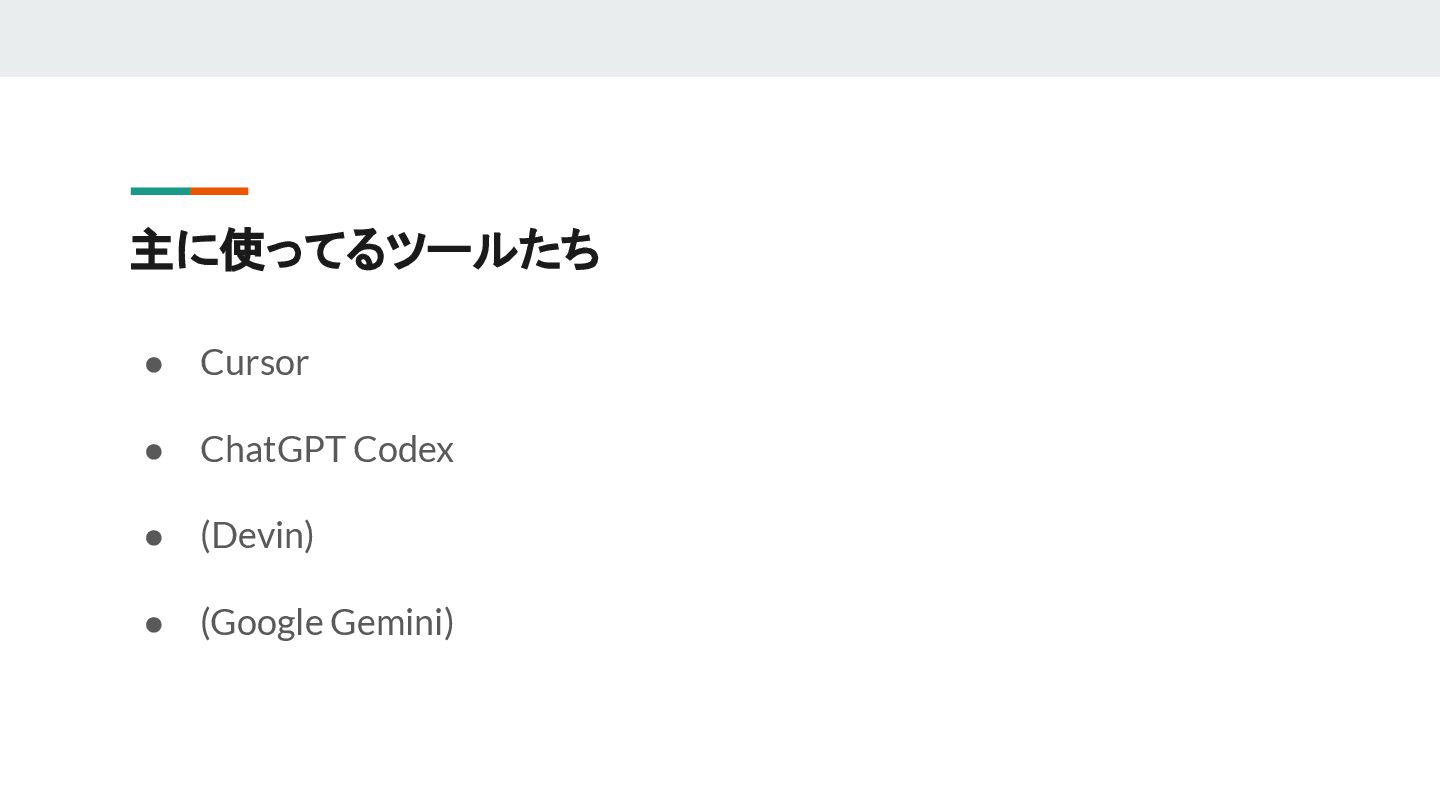Select the Cursor bullet text
This screenshot has width=1440, height=810.
pos(254,362)
